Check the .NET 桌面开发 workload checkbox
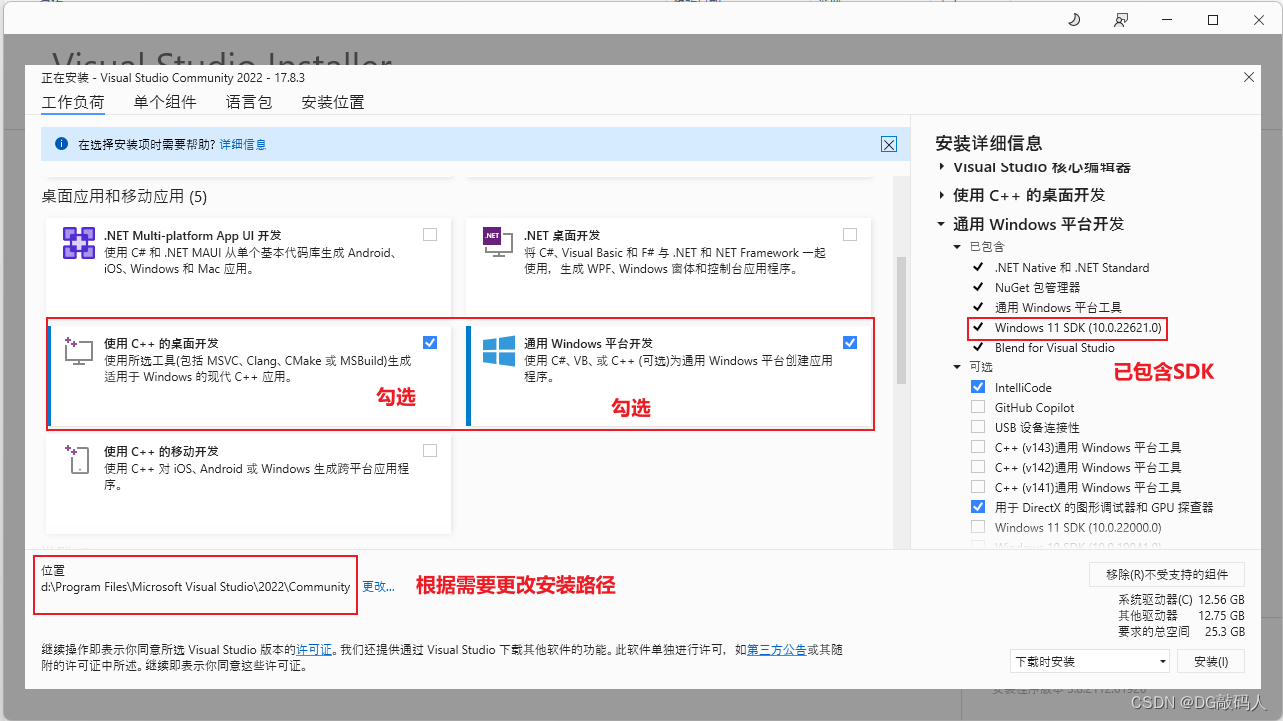Viewport: 1283px width, 721px height. tap(850, 235)
